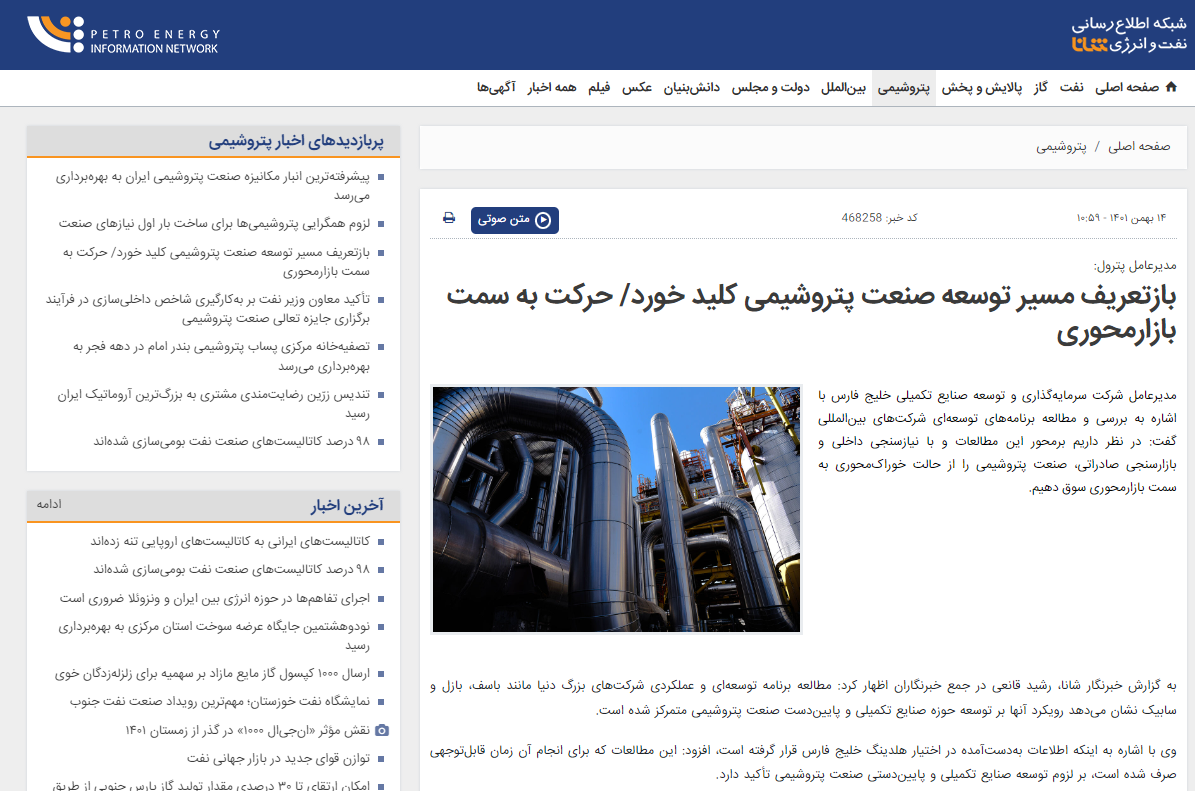Click همه اخبار in the navigation bar
This screenshot has width=1195, height=791.
[x=552, y=88]
